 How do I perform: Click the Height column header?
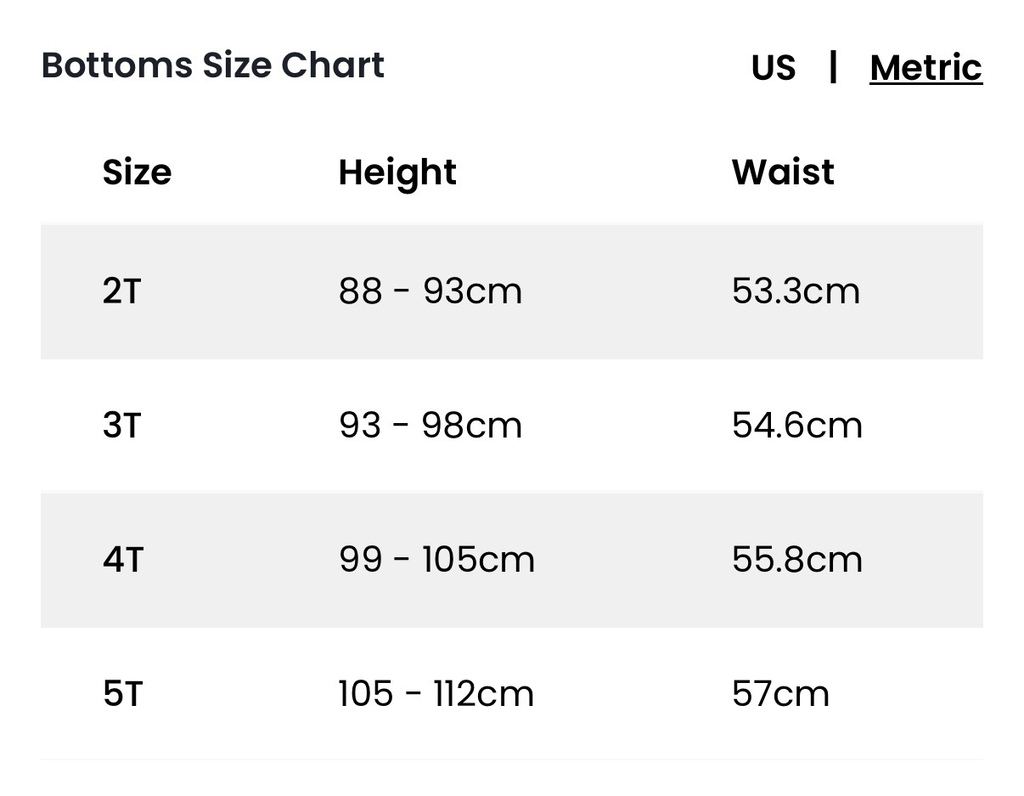[x=397, y=174]
